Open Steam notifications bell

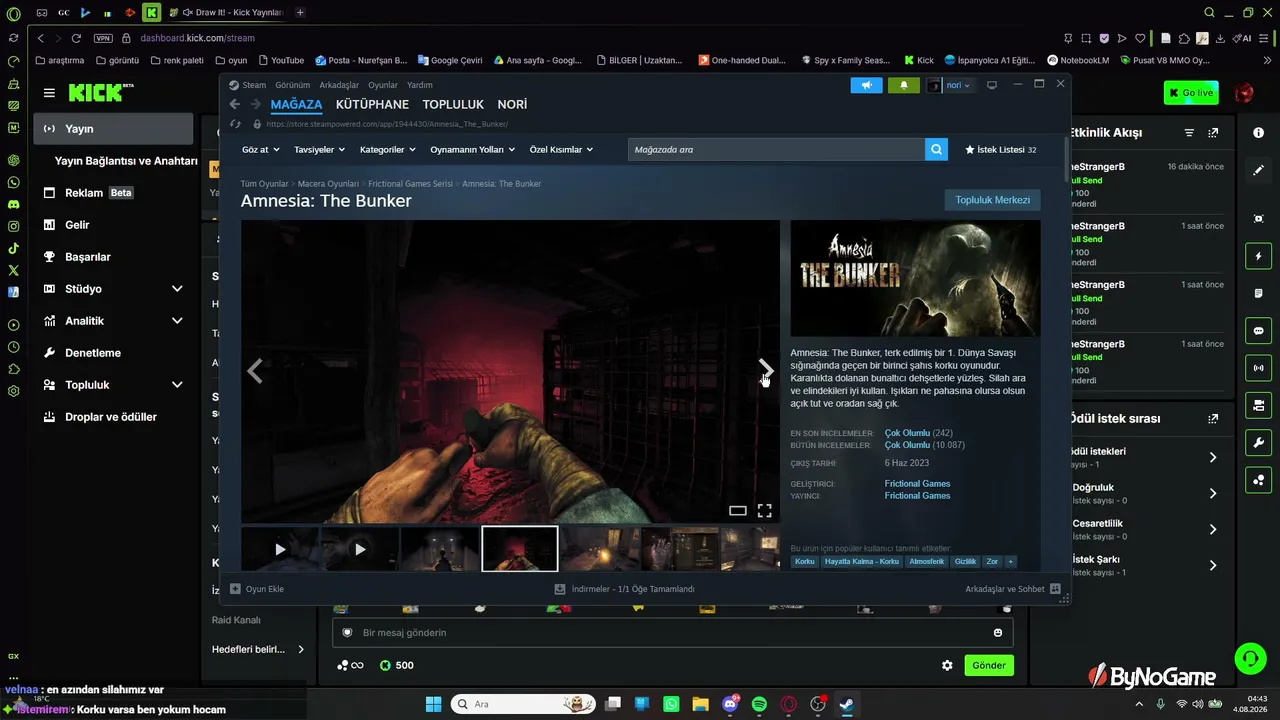[904, 85]
